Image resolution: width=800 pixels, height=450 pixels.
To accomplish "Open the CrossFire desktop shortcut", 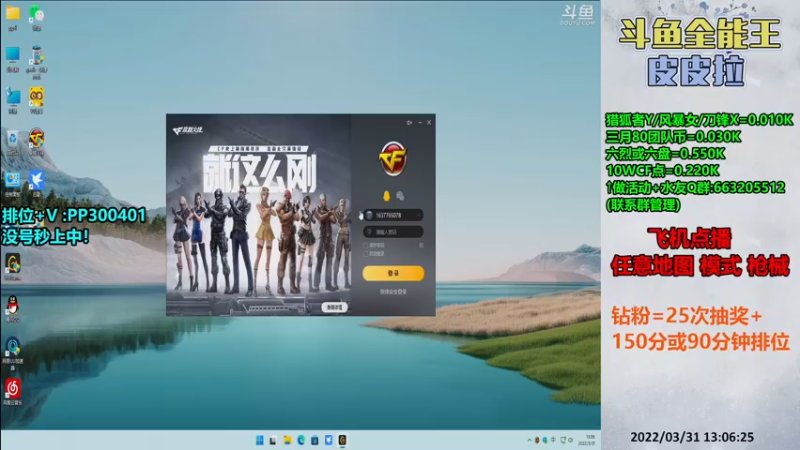I will click(36, 142).
